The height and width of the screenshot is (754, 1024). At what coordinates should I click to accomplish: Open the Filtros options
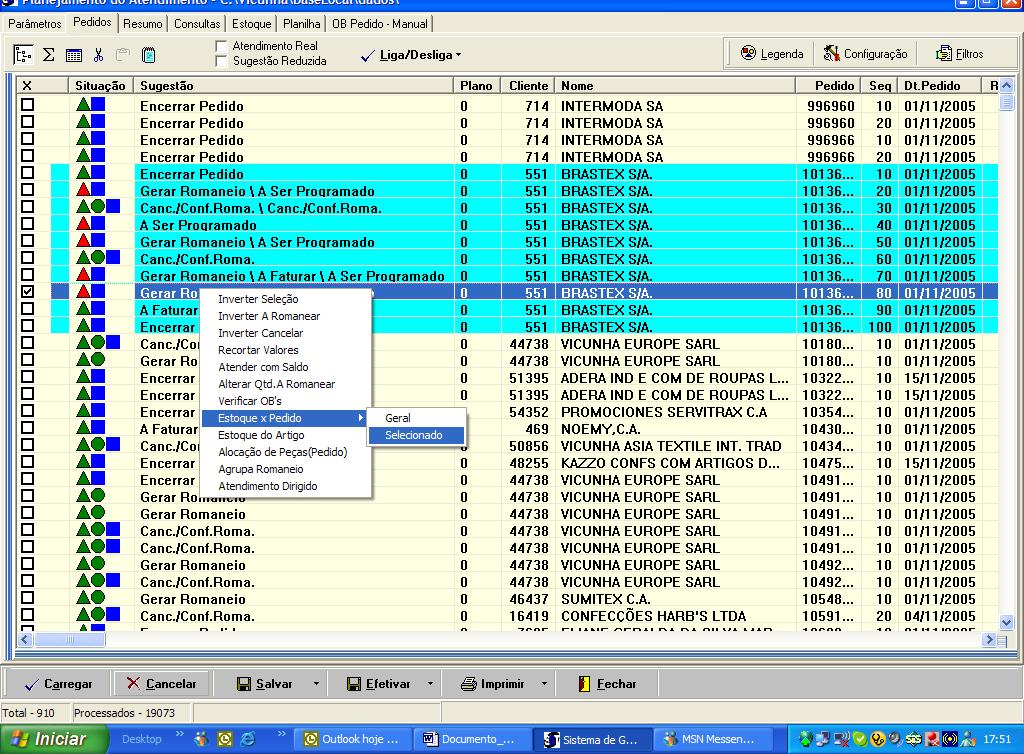pyautogui.click(x=960, y=54)
